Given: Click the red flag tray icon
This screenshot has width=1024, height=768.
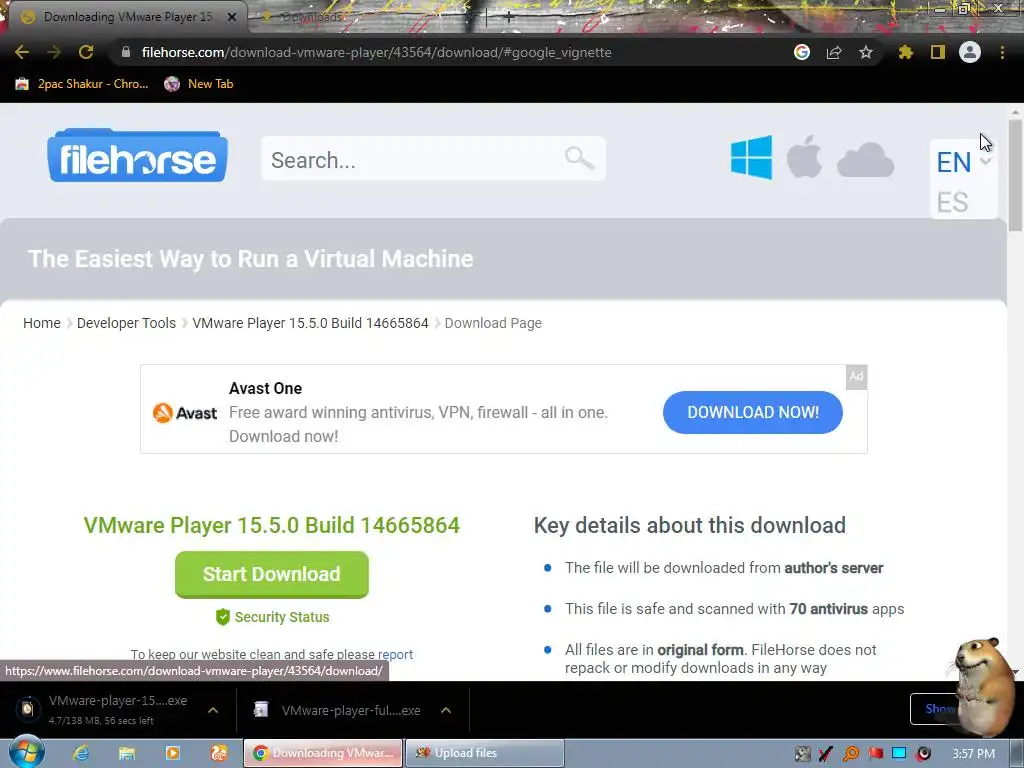Looking at the screenshot, I should click(x=875, y=754).
